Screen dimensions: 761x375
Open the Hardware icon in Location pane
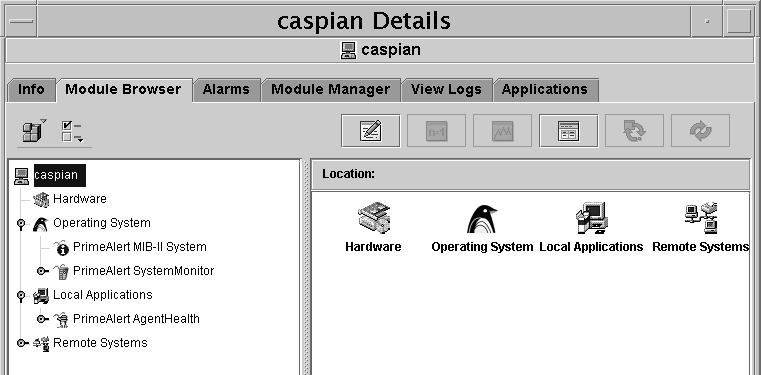(374, 218)
